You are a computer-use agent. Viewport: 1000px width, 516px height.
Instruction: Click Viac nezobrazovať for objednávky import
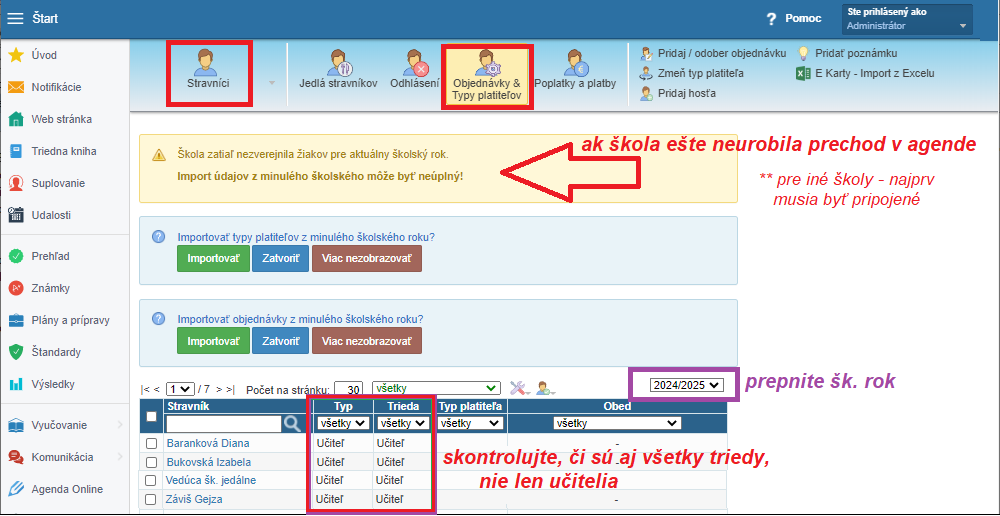(x=366, y=341)
